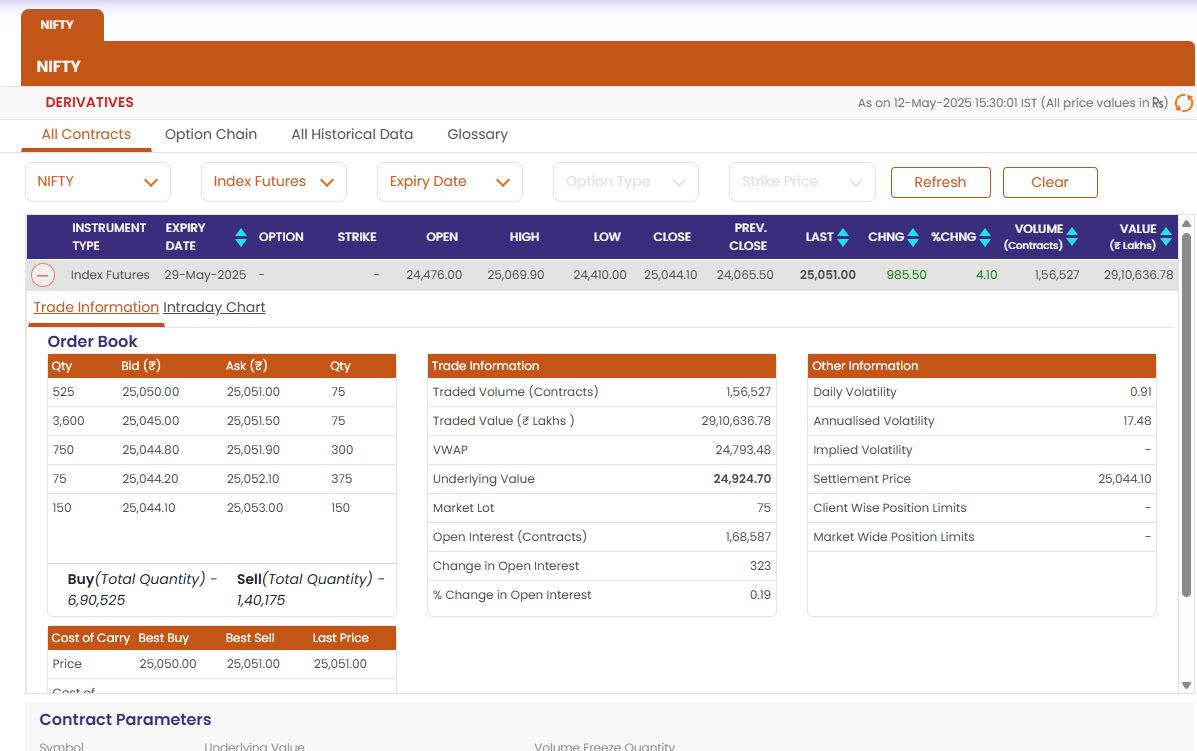1197x751 pixels.
Task: Click the Refresh button
Action: point(940,182)
